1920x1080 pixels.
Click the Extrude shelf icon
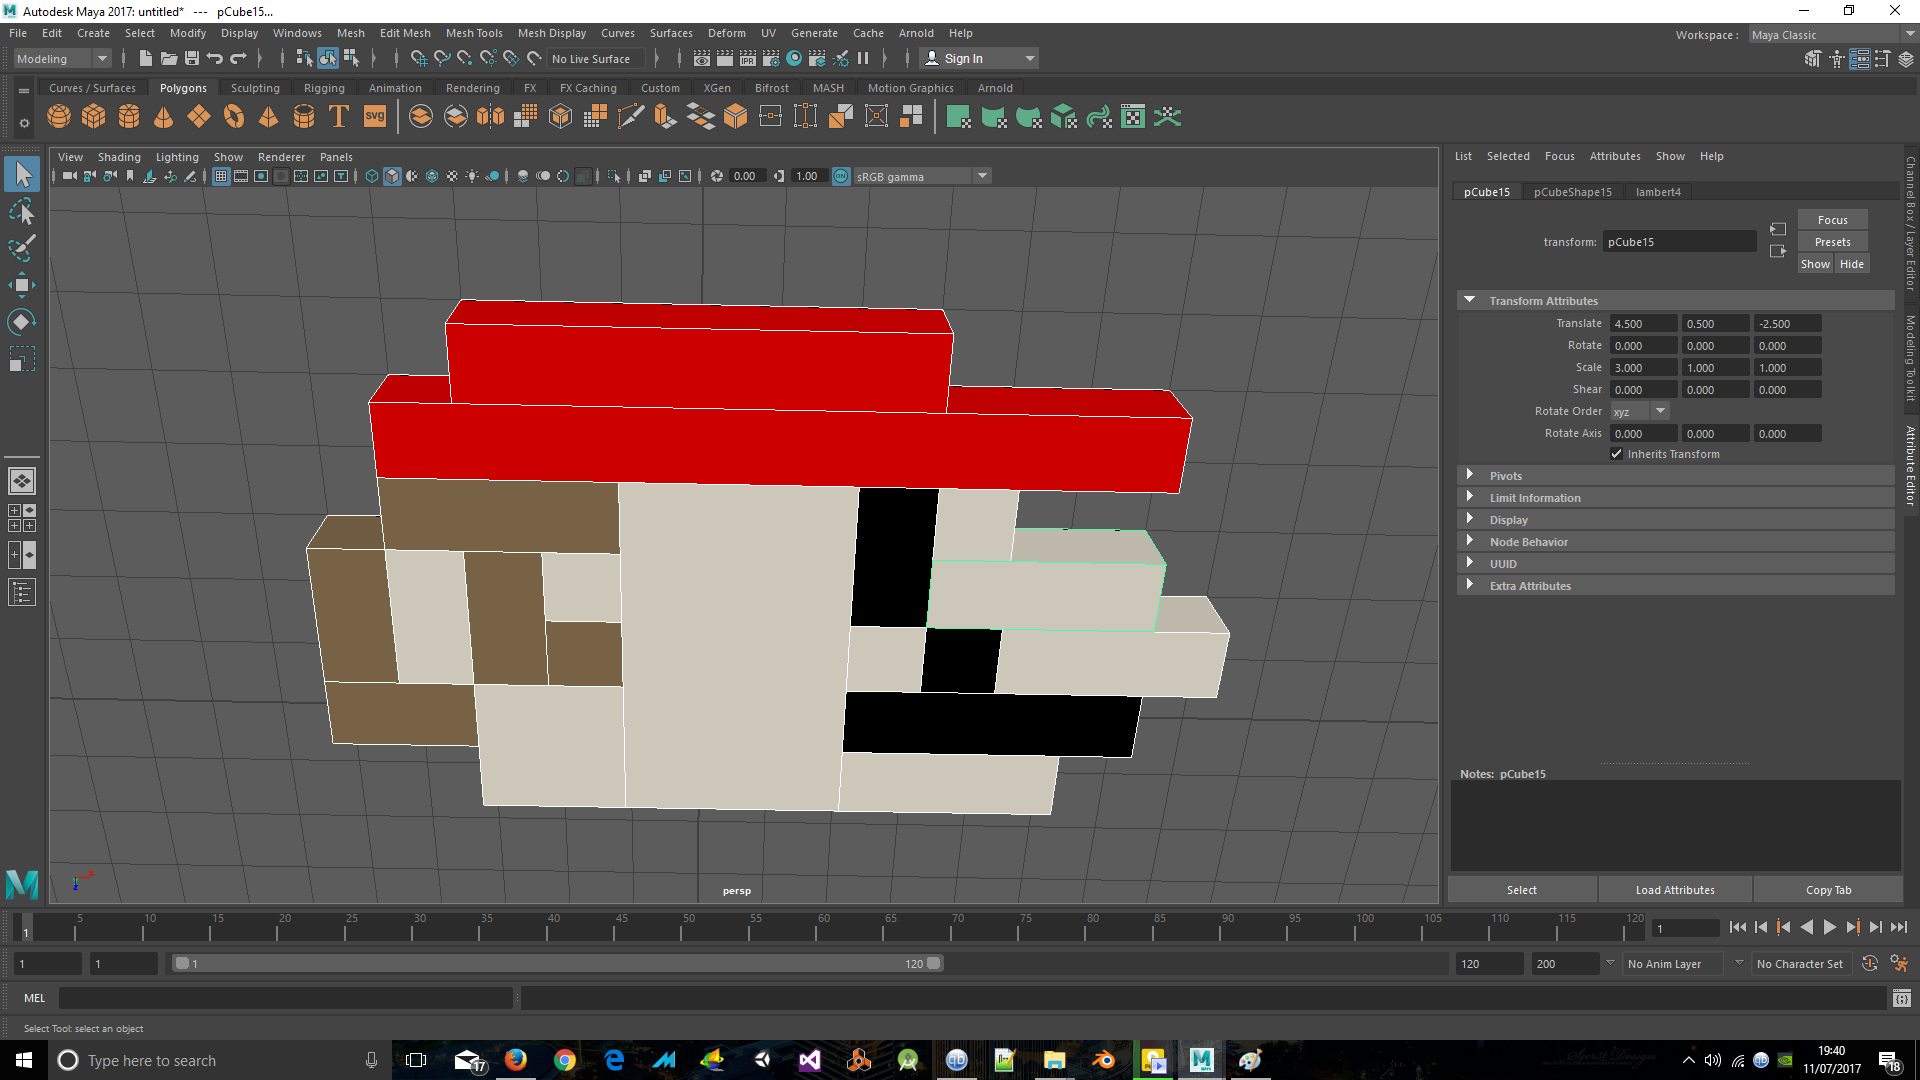pos(665,117)
